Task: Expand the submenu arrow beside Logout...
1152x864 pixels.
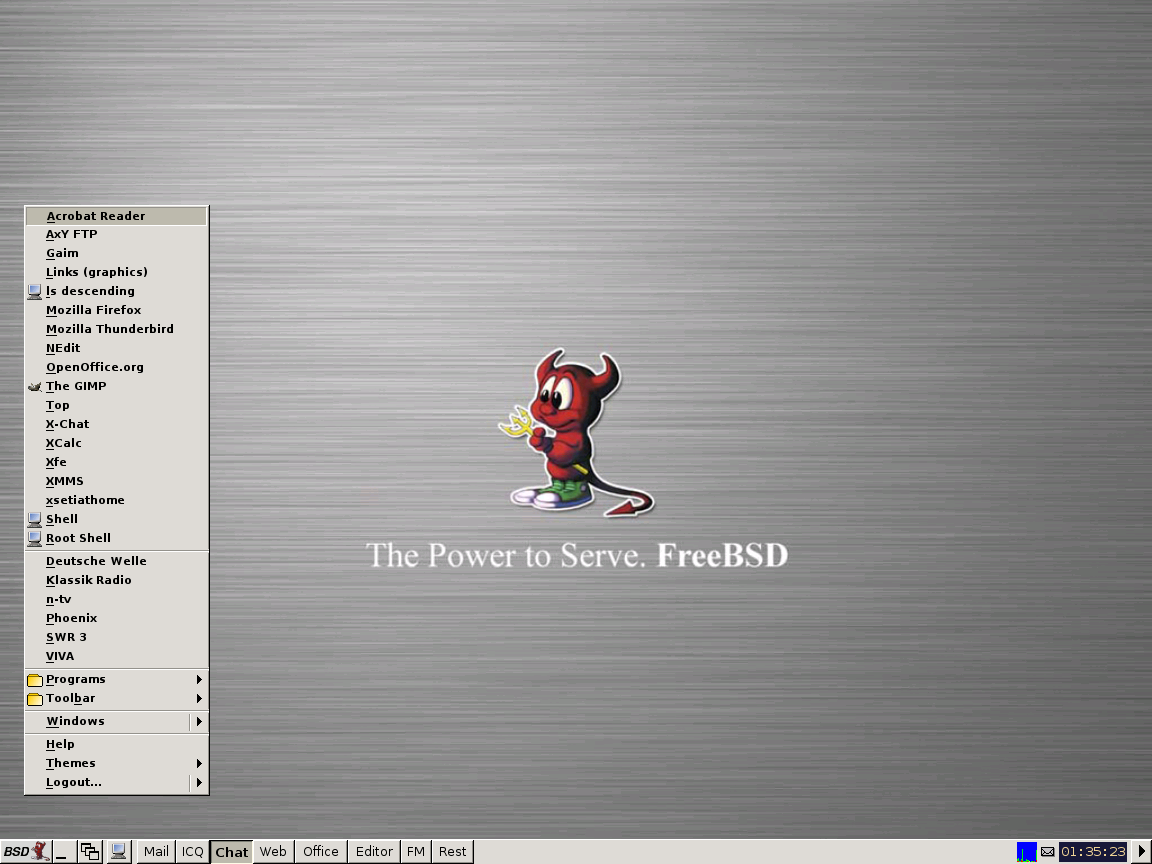Action: (199, 783)
